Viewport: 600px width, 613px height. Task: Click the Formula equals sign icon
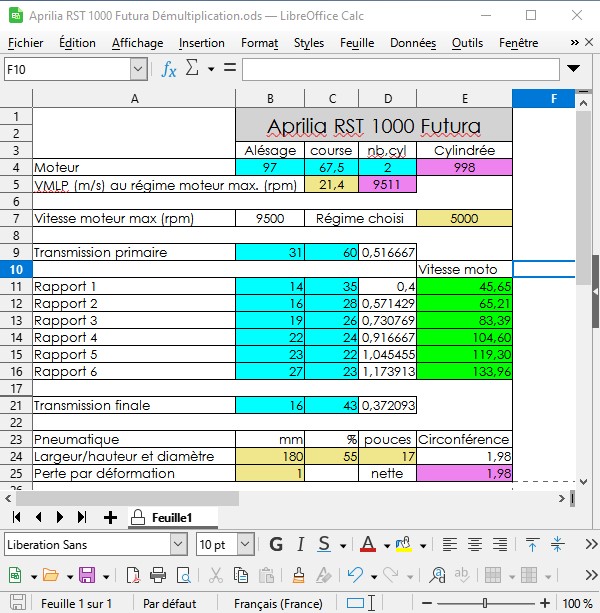[230, 68]
